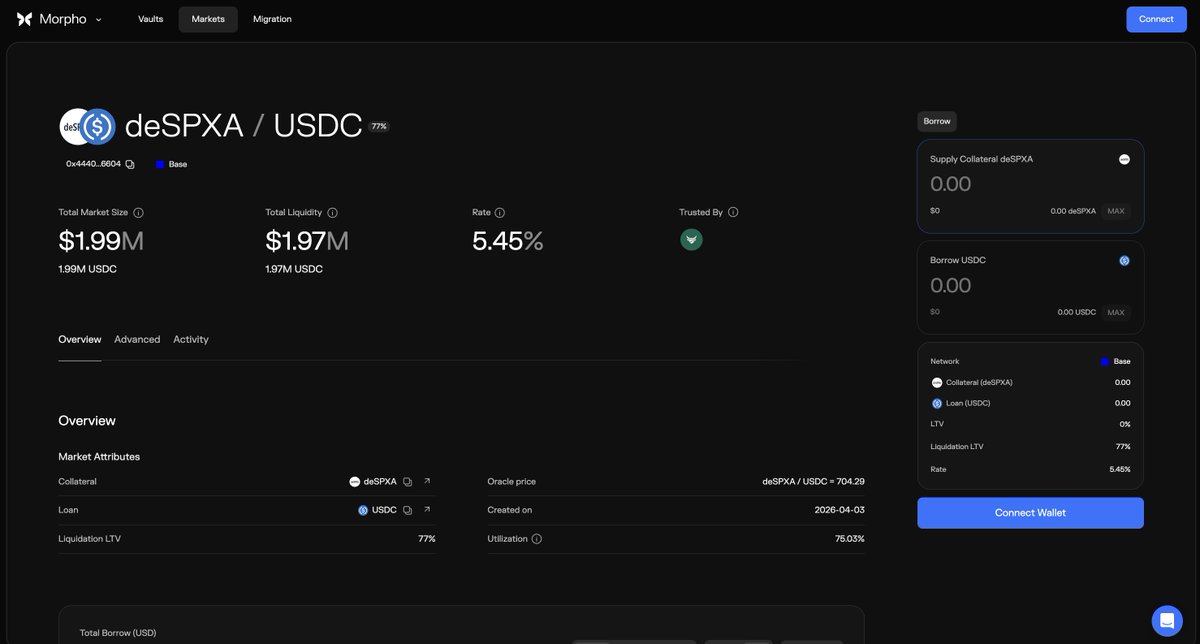Show info icon next to Utilization
This screenshot has height=644, width=1200.
(x=537, y=539)
